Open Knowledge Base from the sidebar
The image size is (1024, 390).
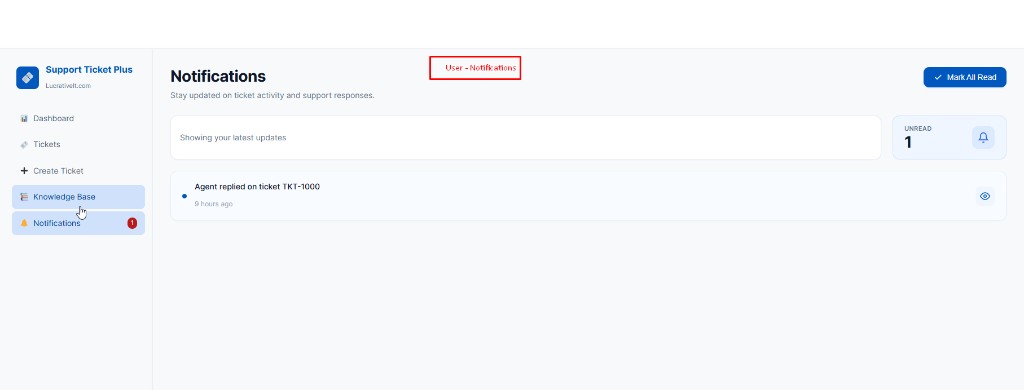(x=78, y=197)
